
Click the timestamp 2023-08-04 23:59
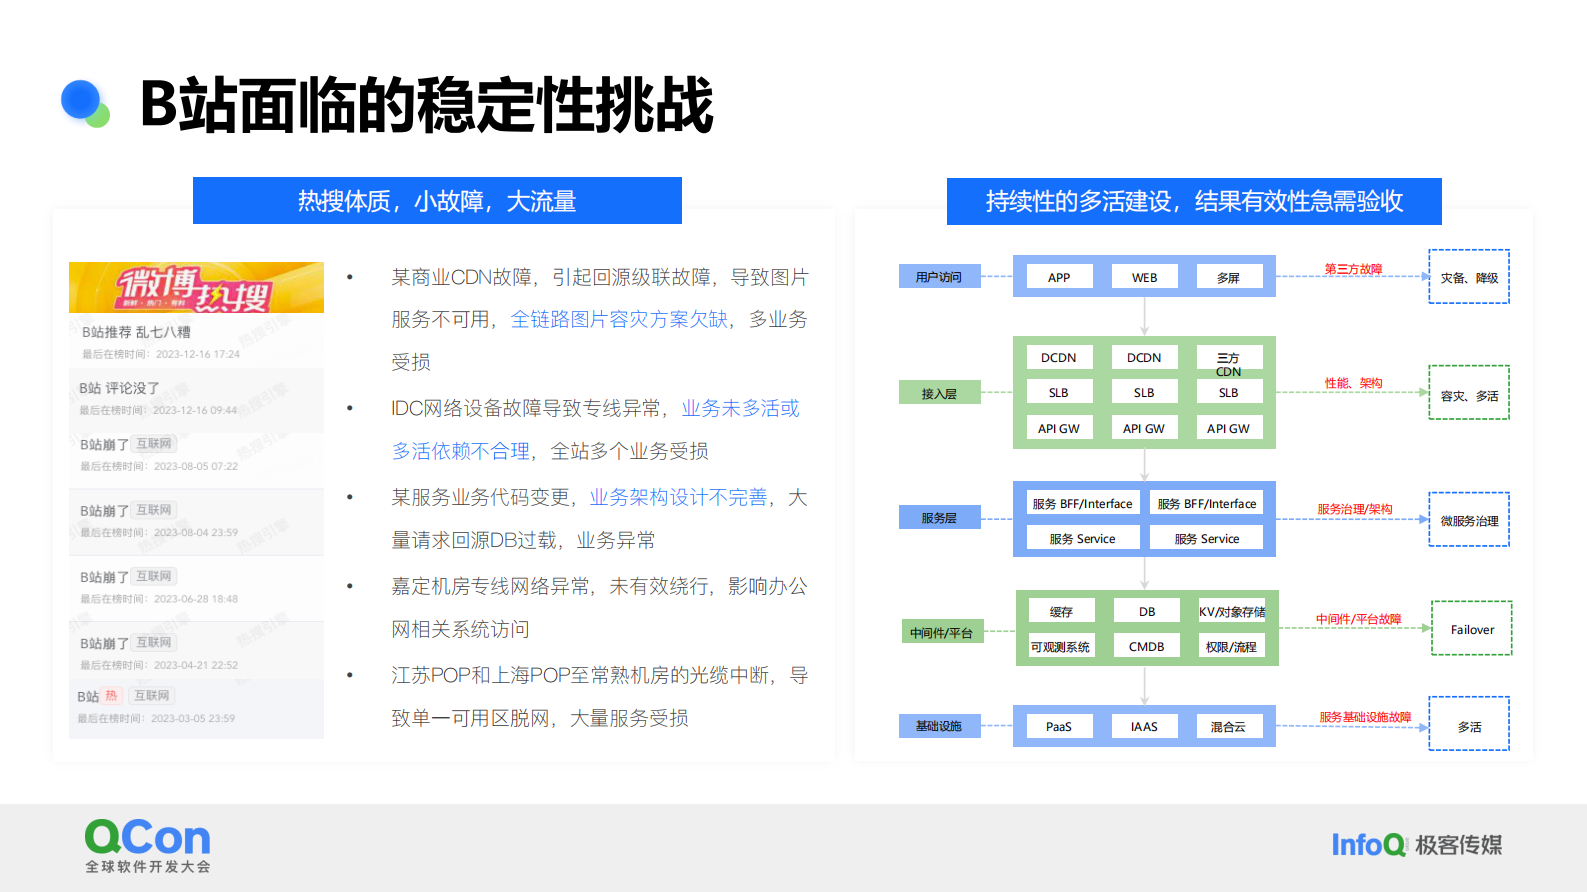[196, 533]
